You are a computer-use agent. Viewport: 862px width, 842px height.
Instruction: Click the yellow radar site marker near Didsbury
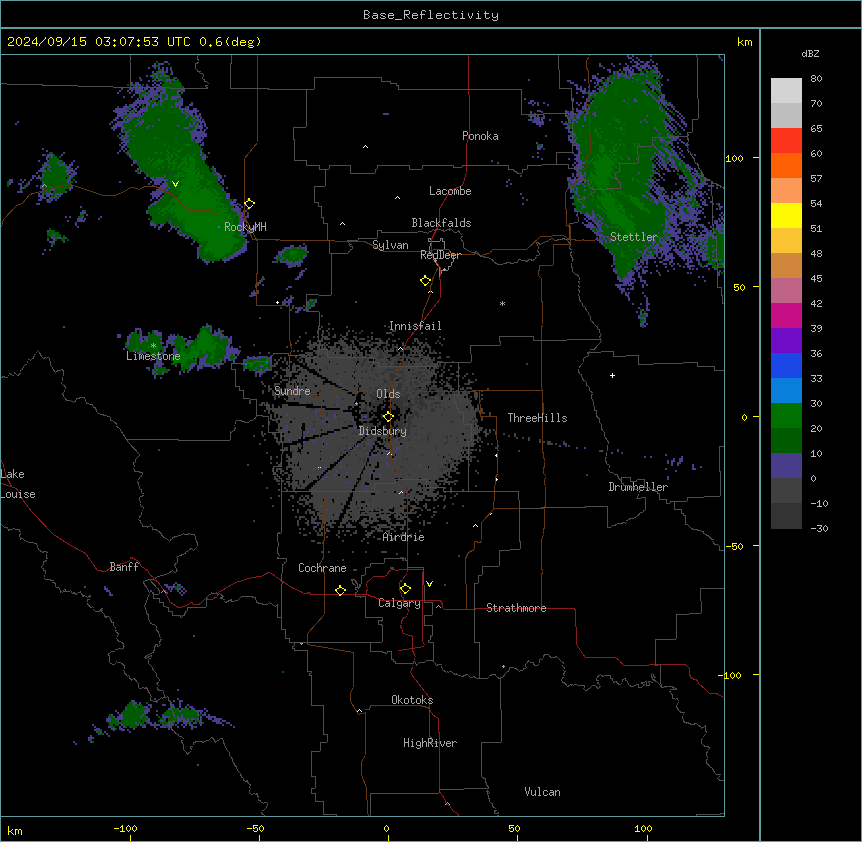pos(388,417)
